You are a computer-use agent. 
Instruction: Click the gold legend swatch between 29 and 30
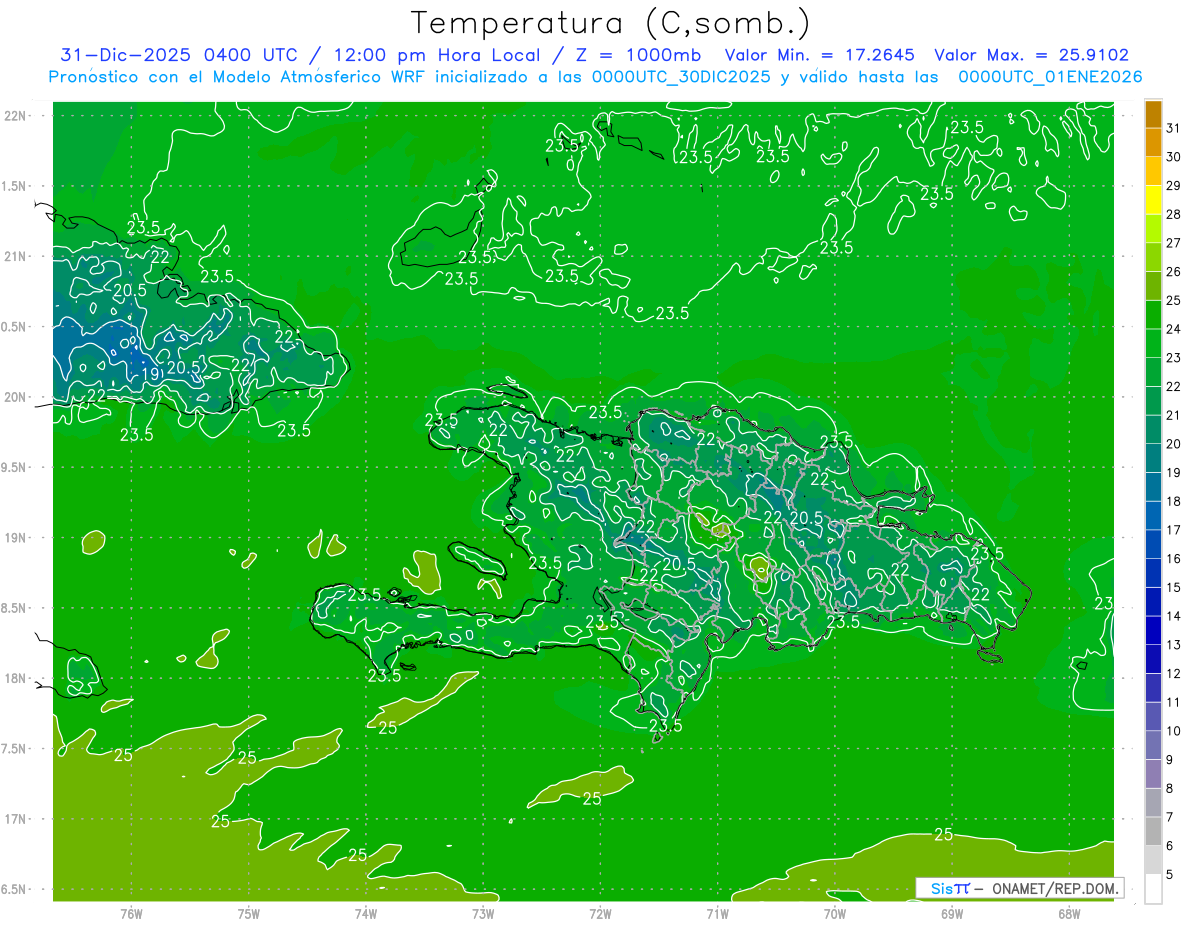tap(1153, 171)
